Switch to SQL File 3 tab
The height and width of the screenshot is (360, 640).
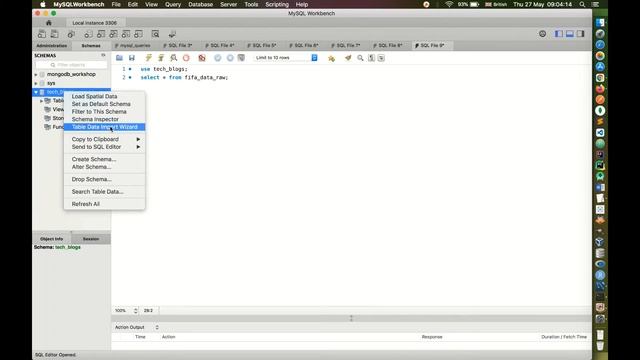178,46
